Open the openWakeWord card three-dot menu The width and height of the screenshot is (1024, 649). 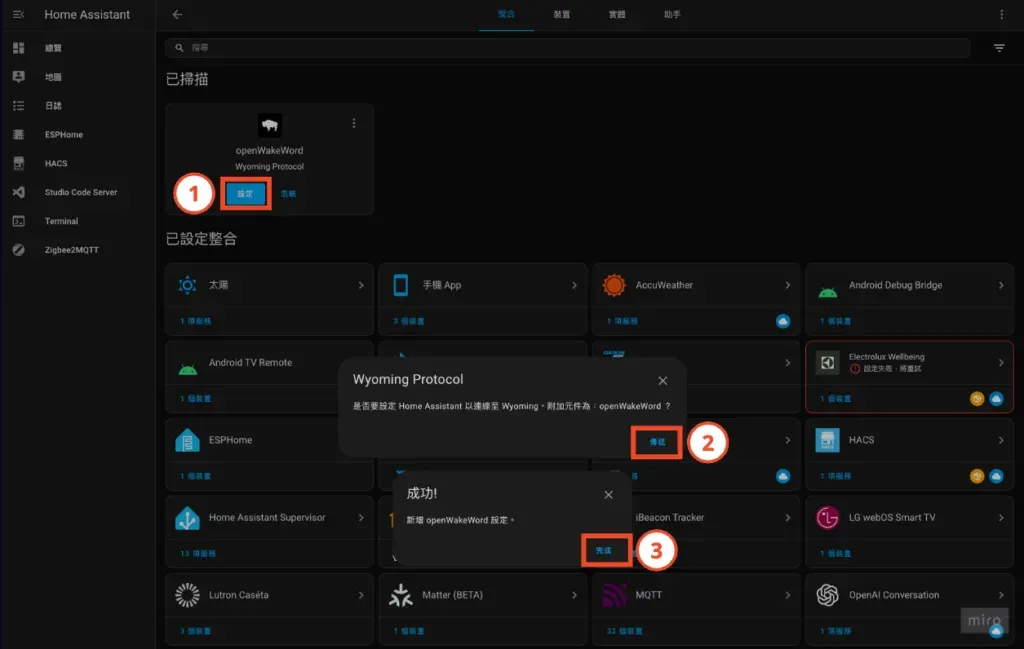[353, 123]
